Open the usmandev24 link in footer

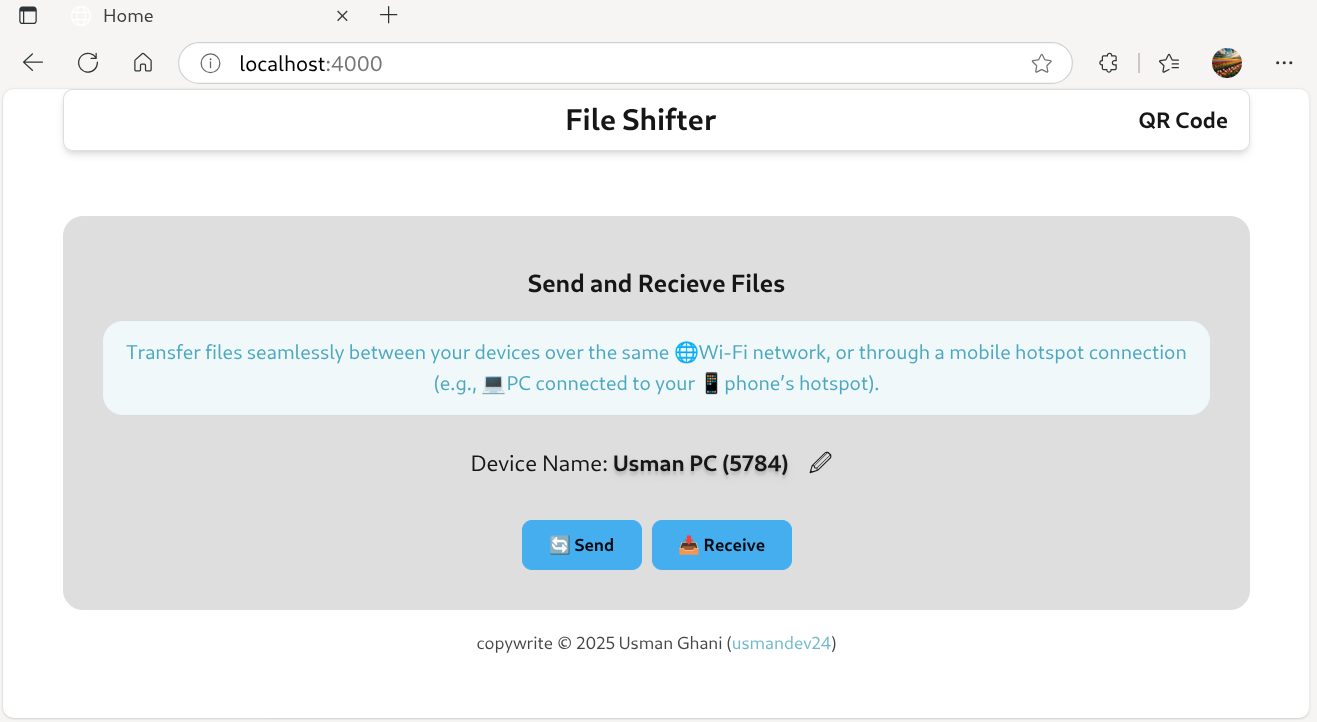click(781, 642)
